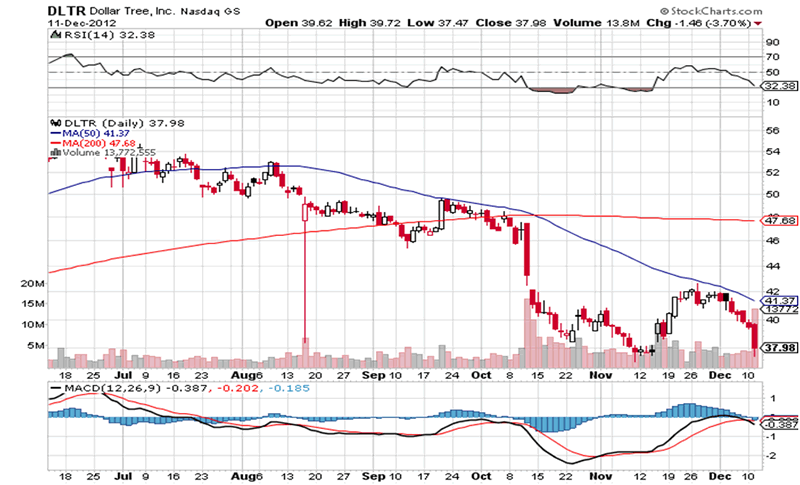Click the Chg -1.46 (-3.70%) value

[699, 23]
